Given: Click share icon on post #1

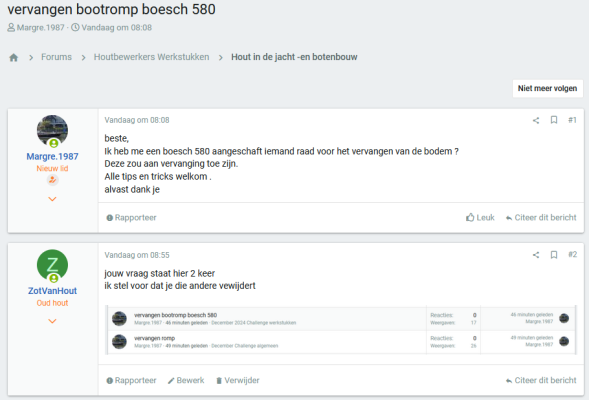Looking at the screenshot, I should 536,120.
